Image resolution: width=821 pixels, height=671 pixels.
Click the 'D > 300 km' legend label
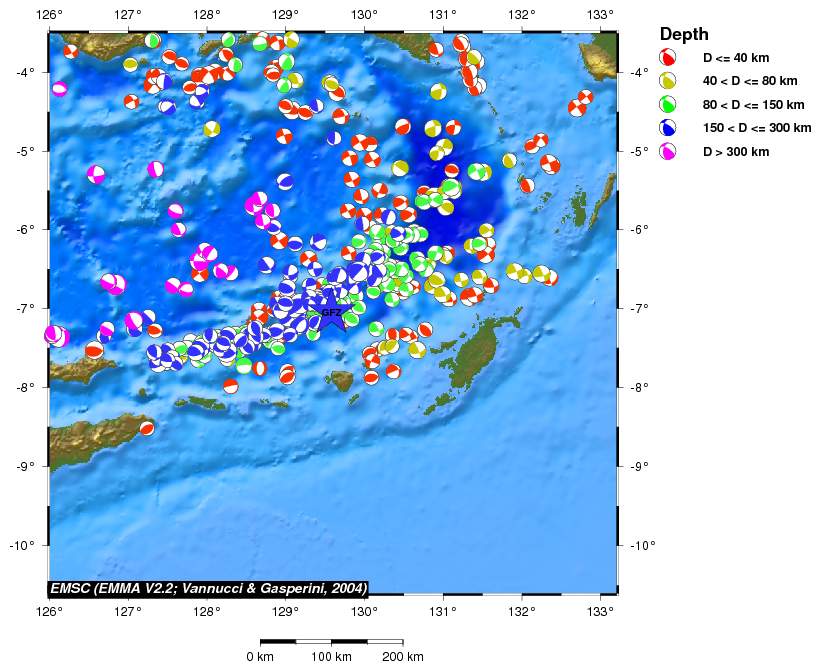(x=736, y=152)
